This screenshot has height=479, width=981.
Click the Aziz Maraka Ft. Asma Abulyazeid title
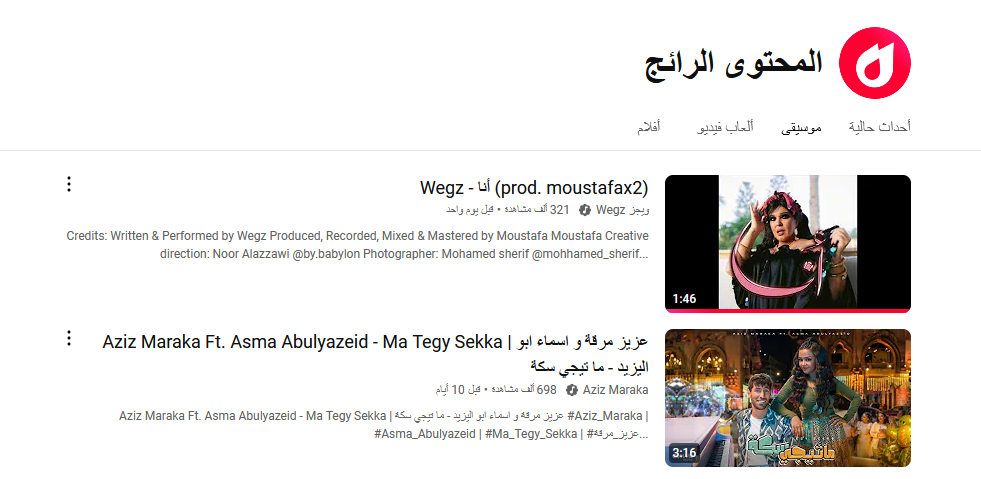376,342
